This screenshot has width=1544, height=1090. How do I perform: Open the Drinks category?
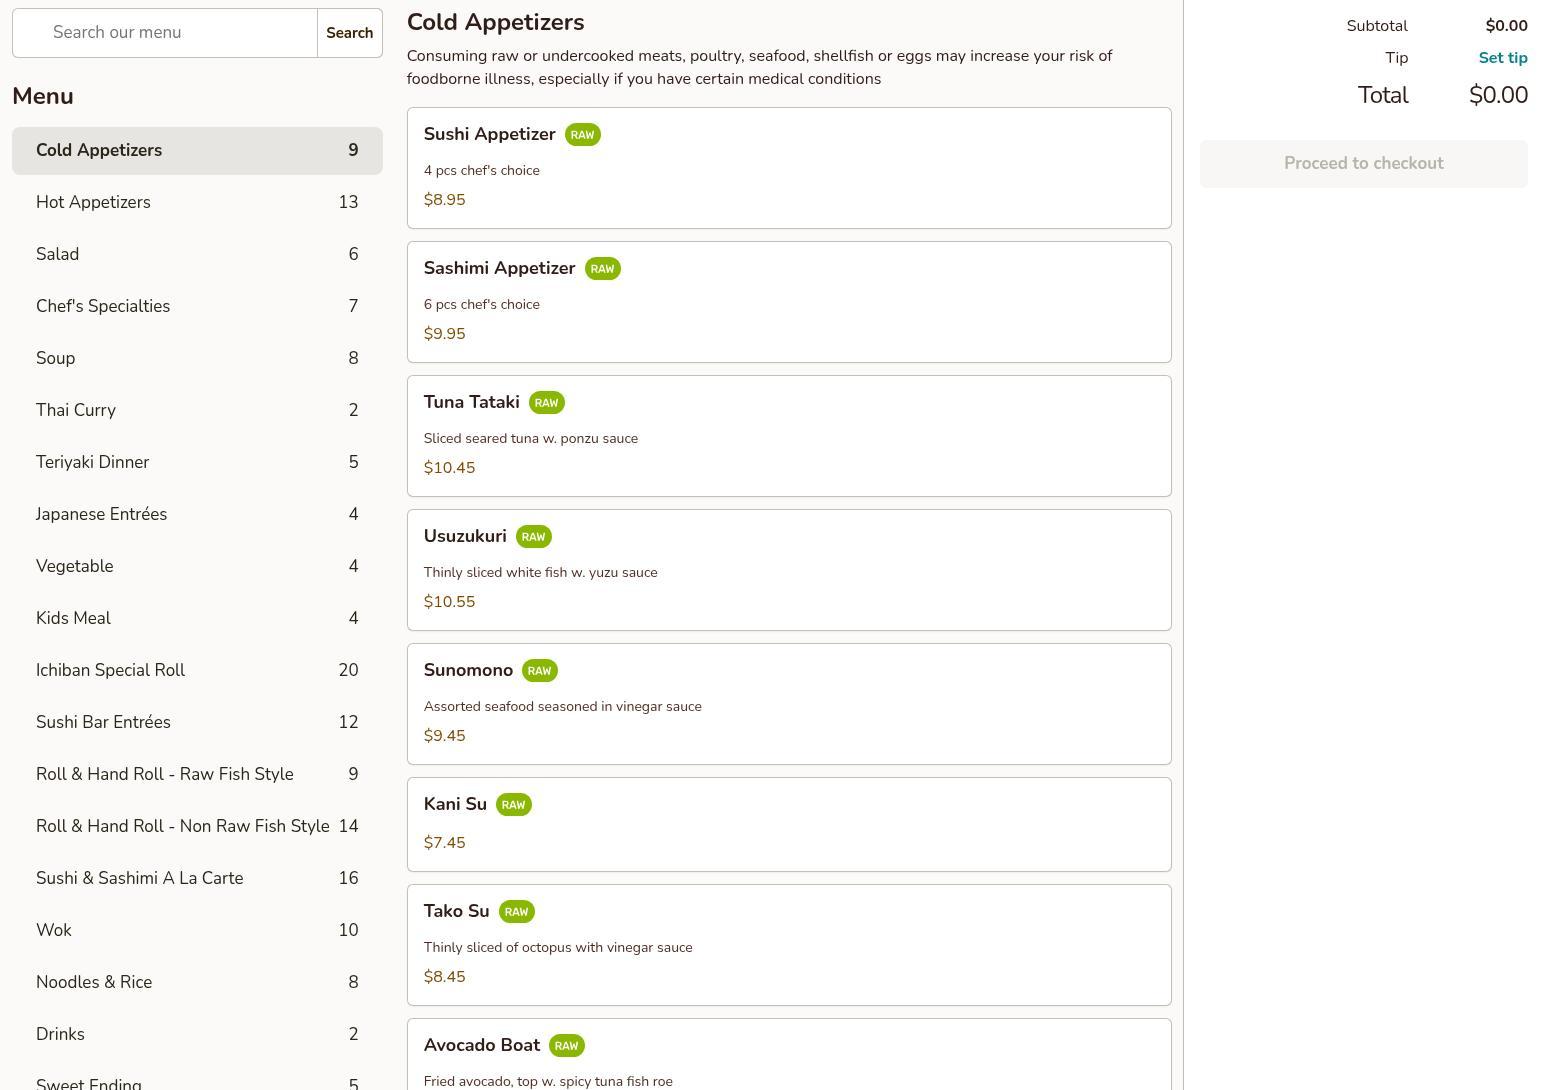(x=197, y=1035)
